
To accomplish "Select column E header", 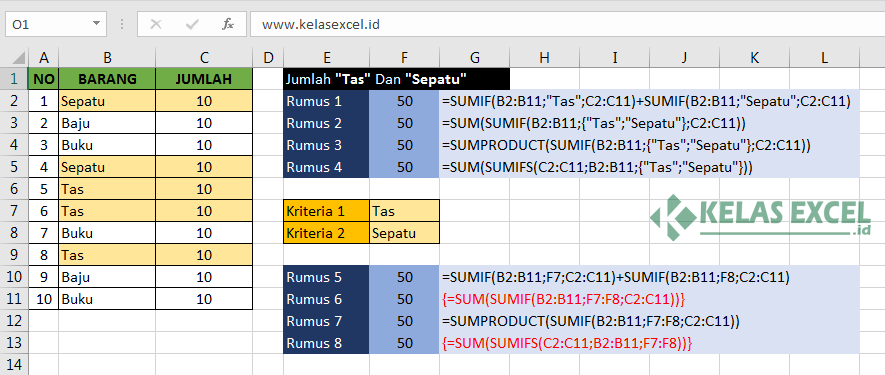I will [x=326, y=57].
